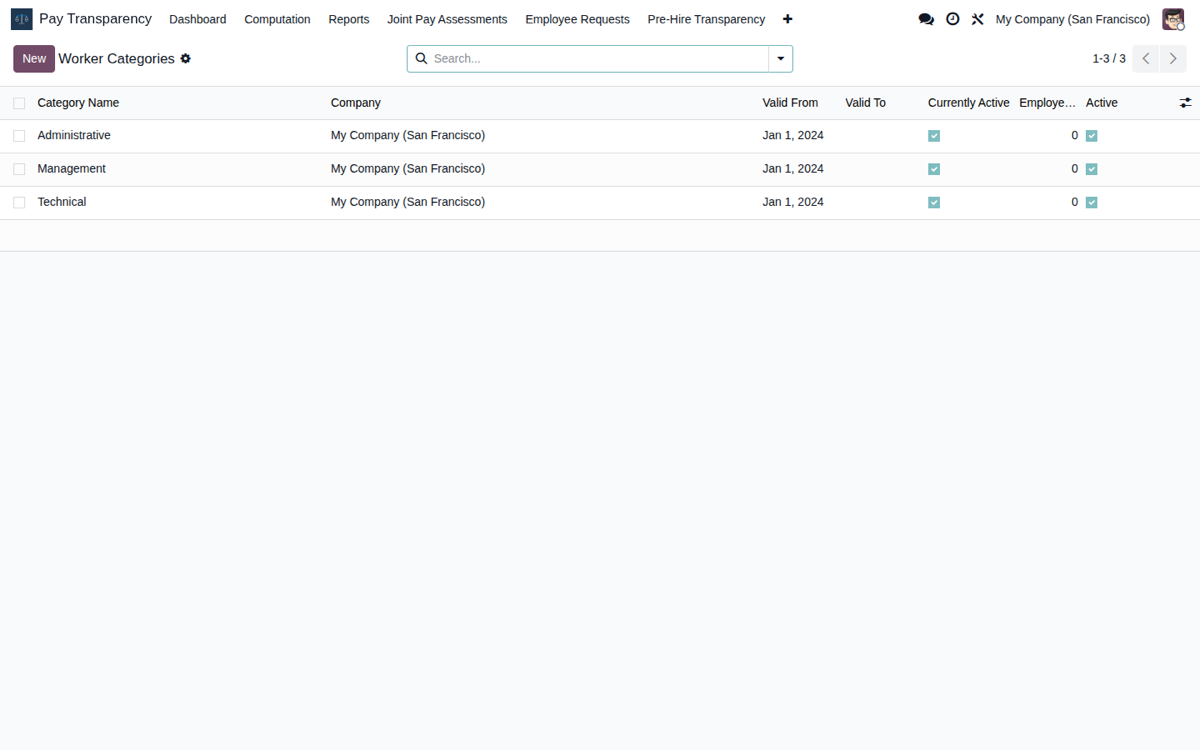Click employee count 0 in Administrative row

click(x=1075, y=136)
